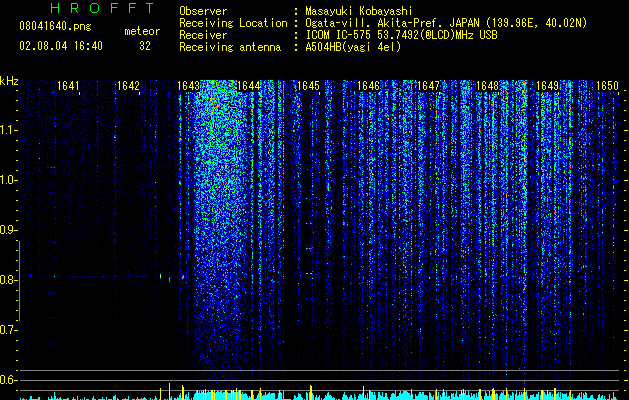Click the 1649 time marker

tap(548, 86)
